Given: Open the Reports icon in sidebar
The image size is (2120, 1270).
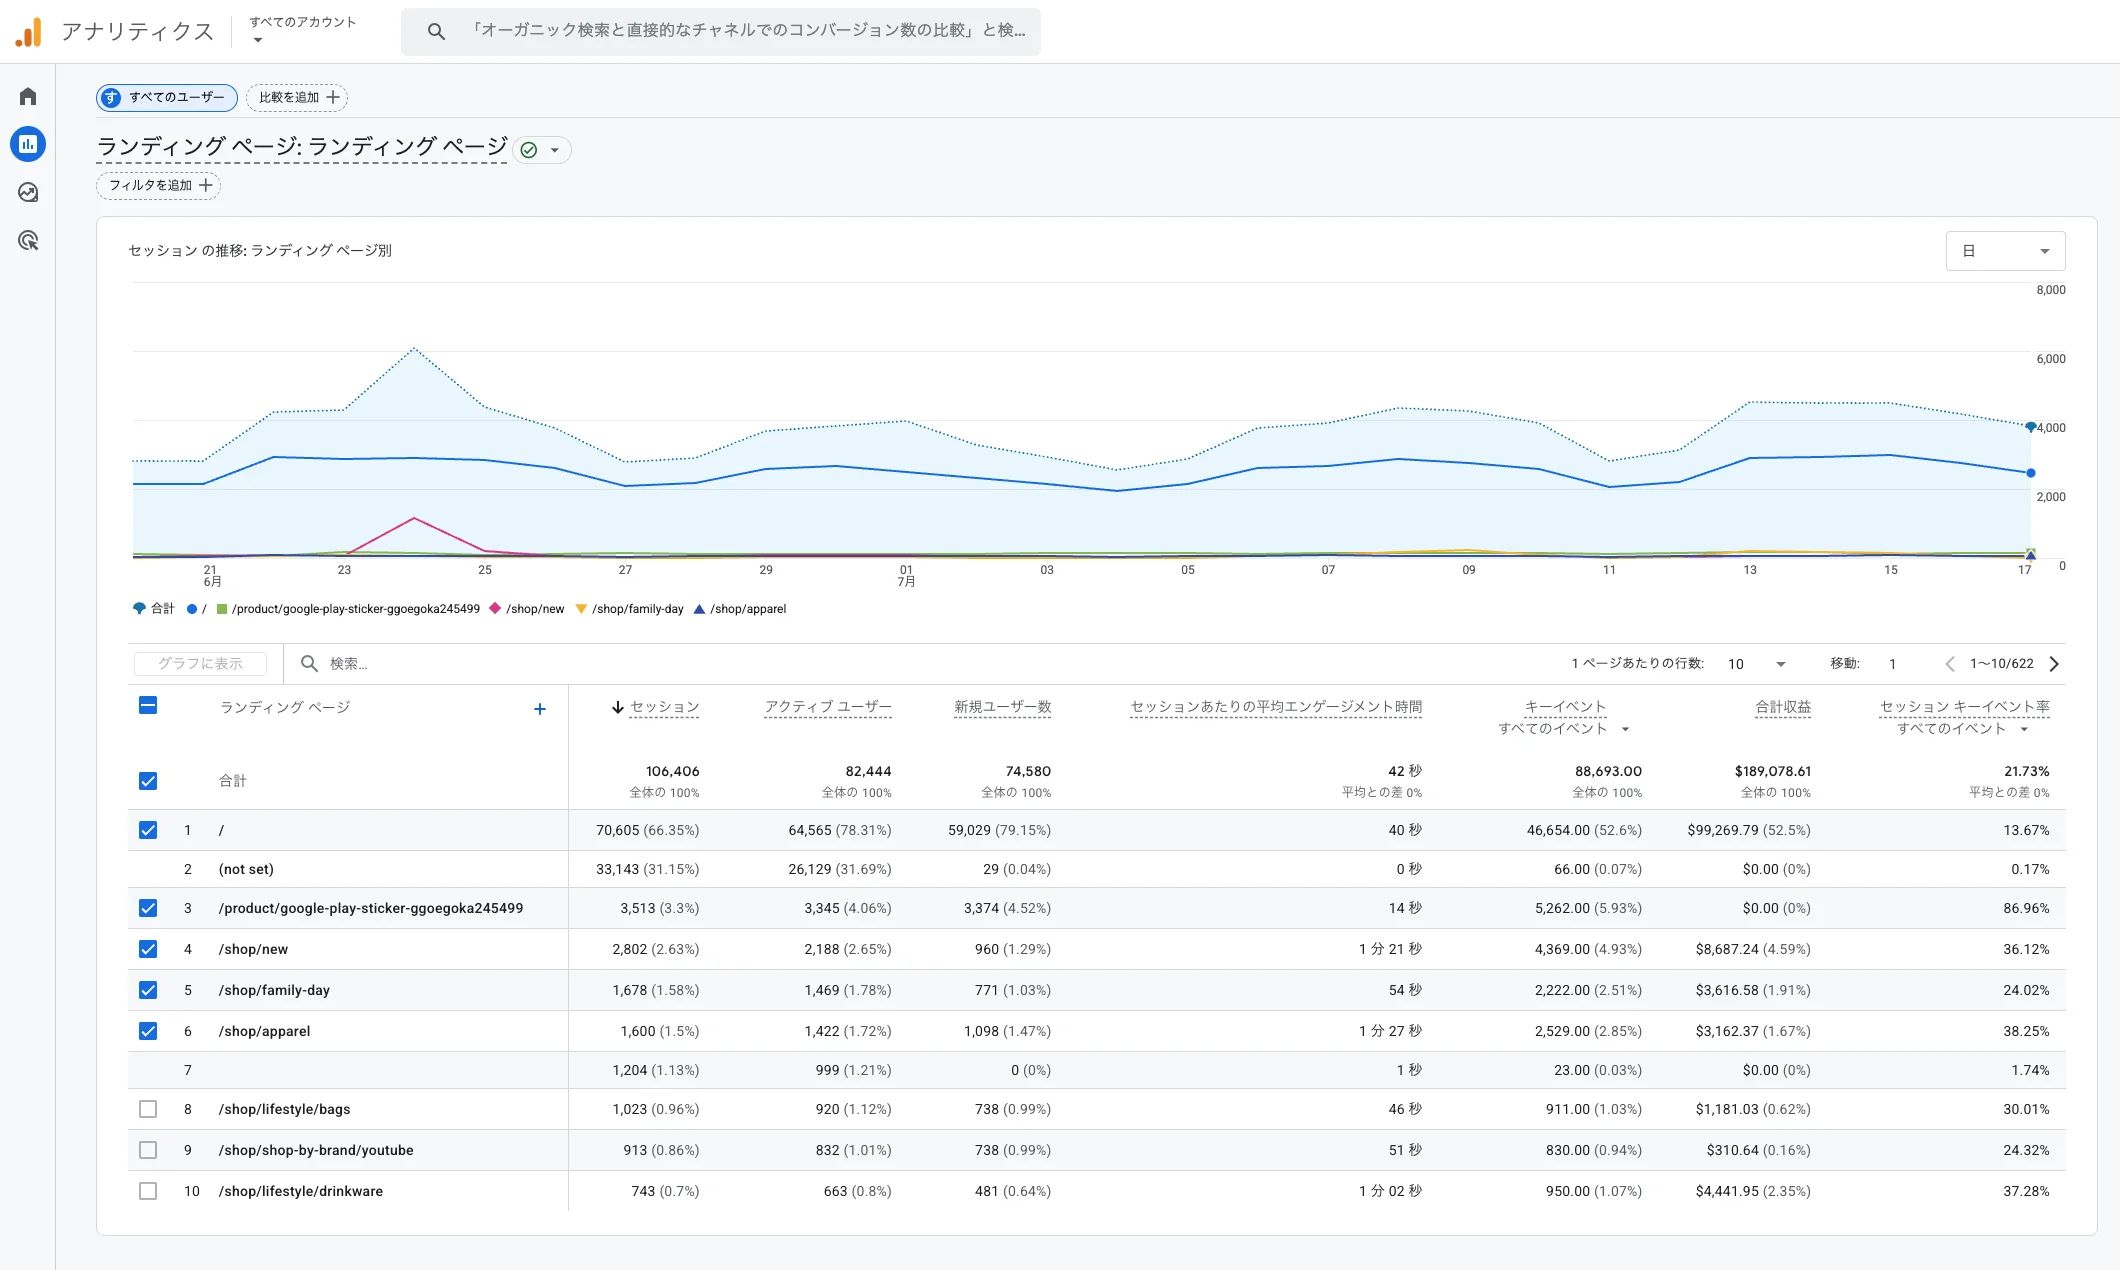Looking at the screenshot, I should pos(28,144).
